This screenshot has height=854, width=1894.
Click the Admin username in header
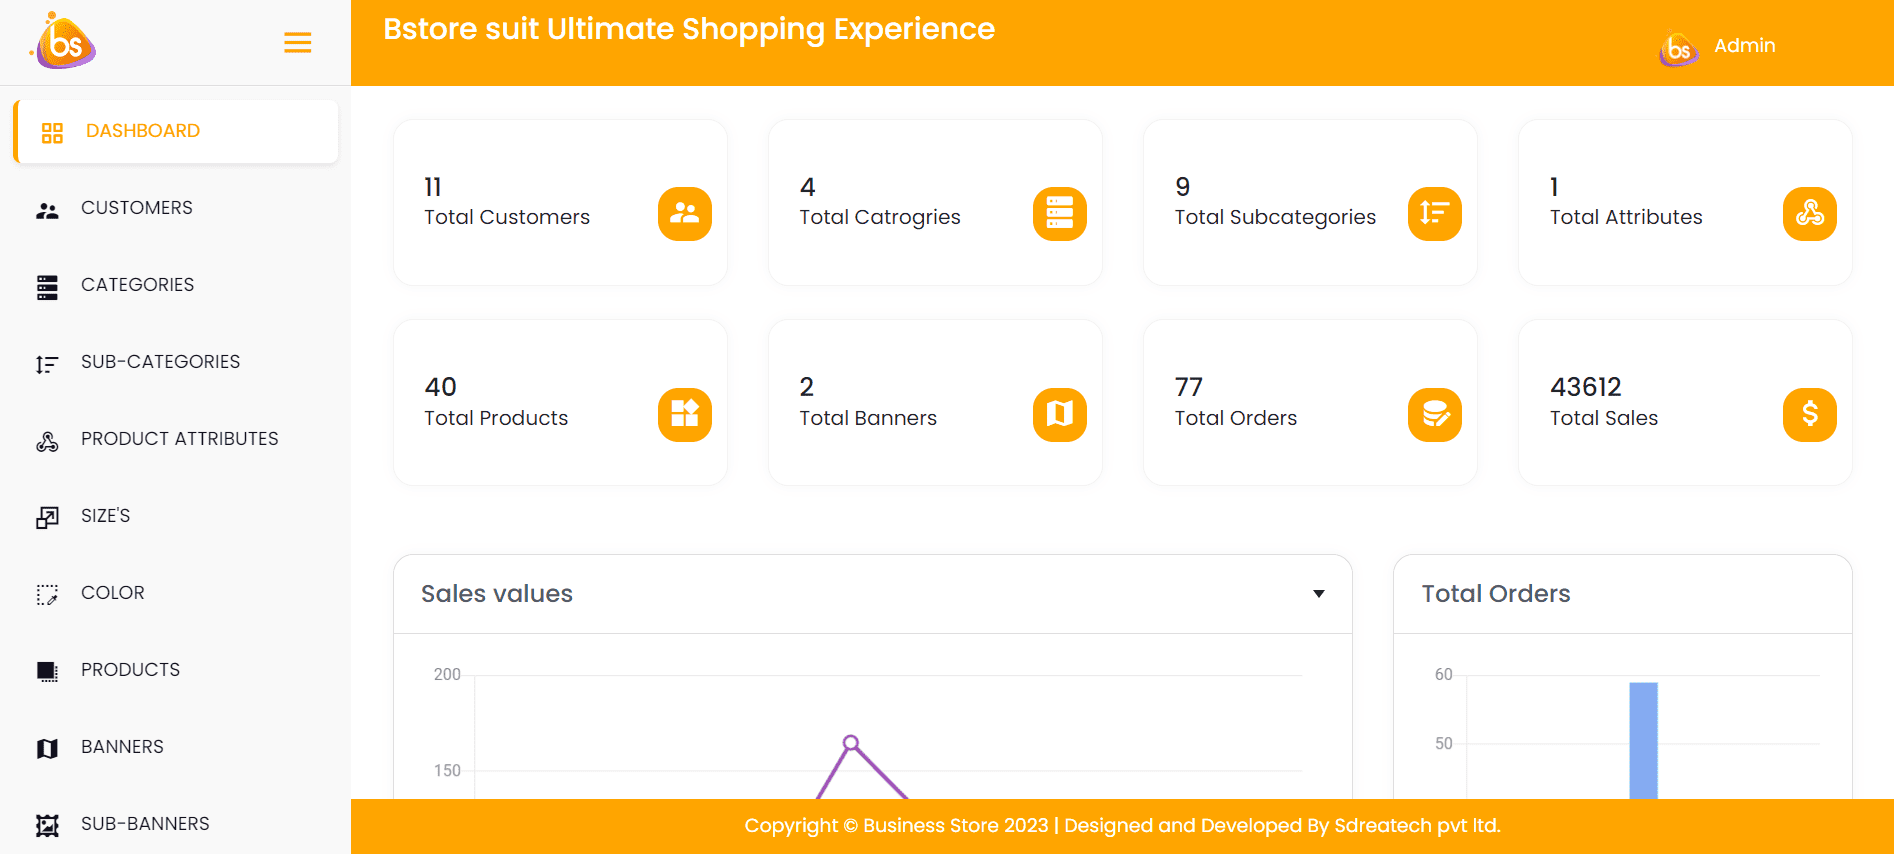pyautogui.click(x=1745, y=46)
